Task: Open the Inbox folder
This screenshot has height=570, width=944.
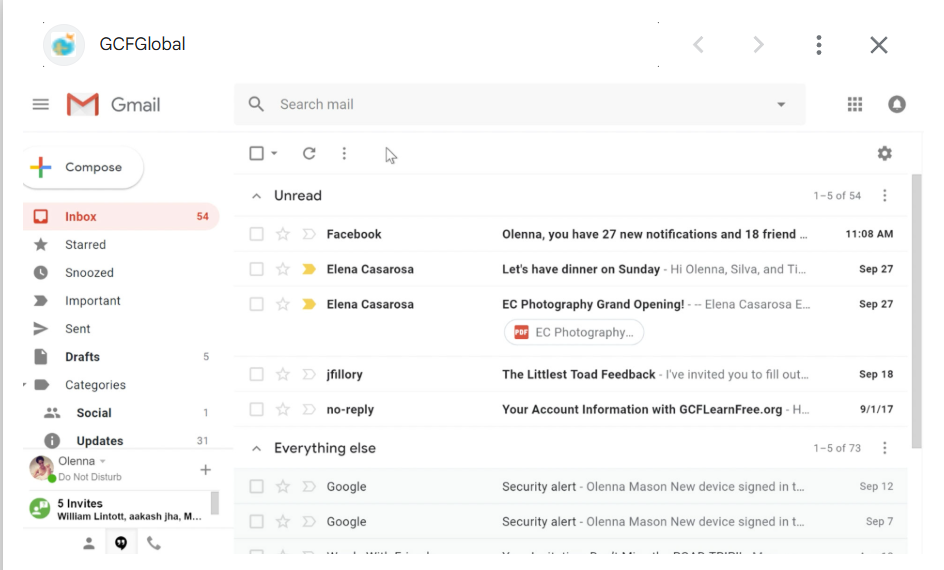Action: tap(121, 217)
